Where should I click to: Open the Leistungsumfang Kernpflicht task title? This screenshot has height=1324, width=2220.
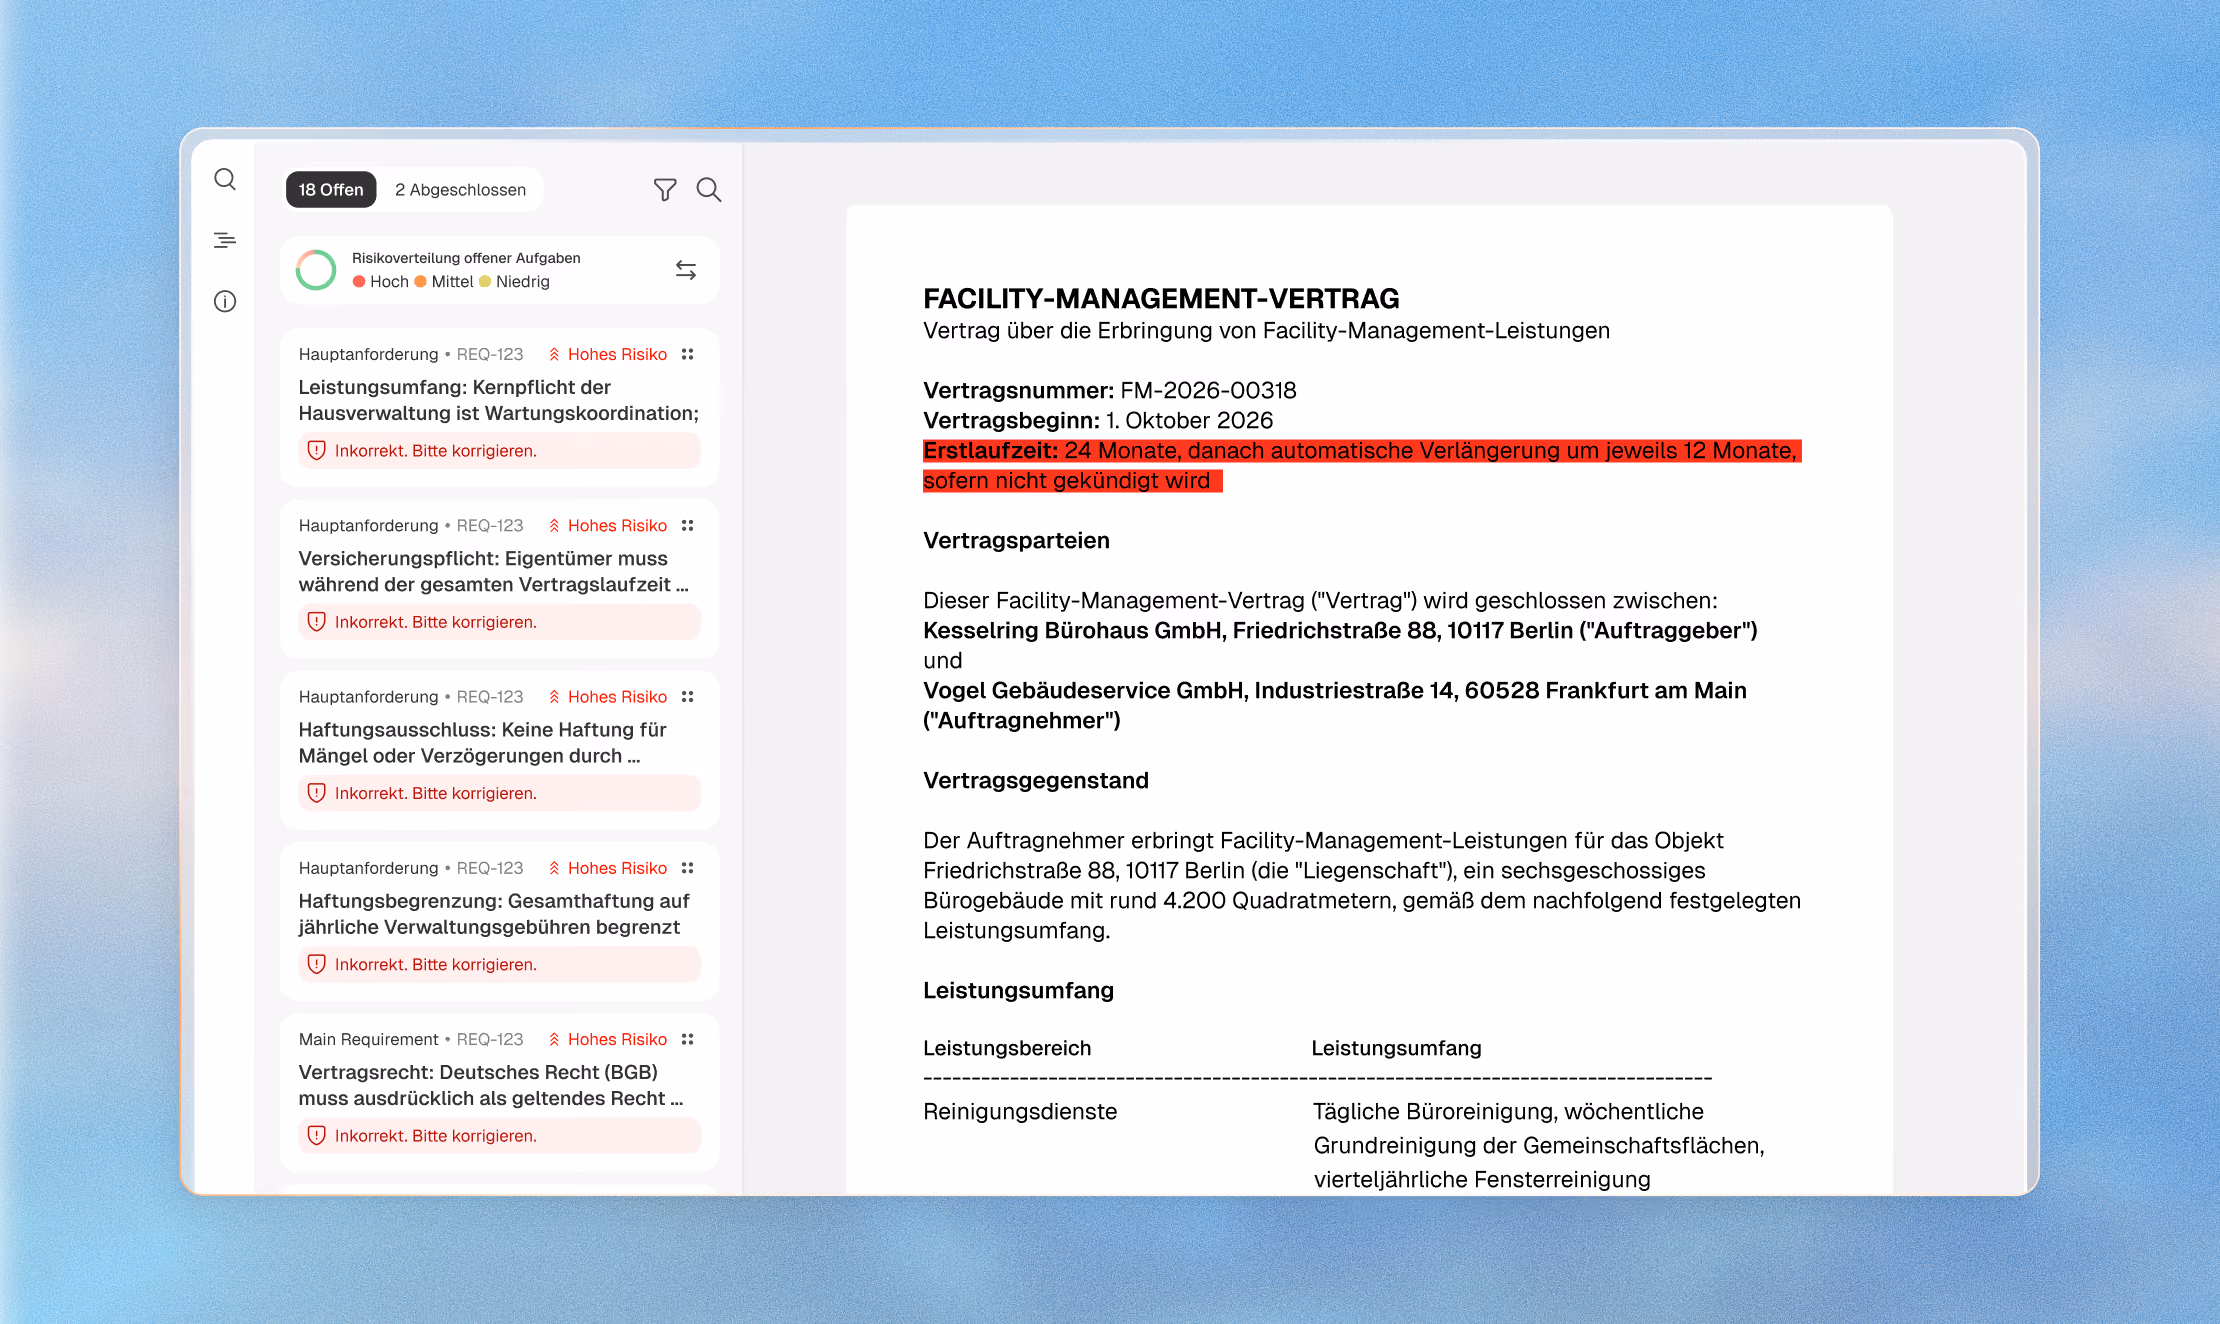(x=498, y=400)
